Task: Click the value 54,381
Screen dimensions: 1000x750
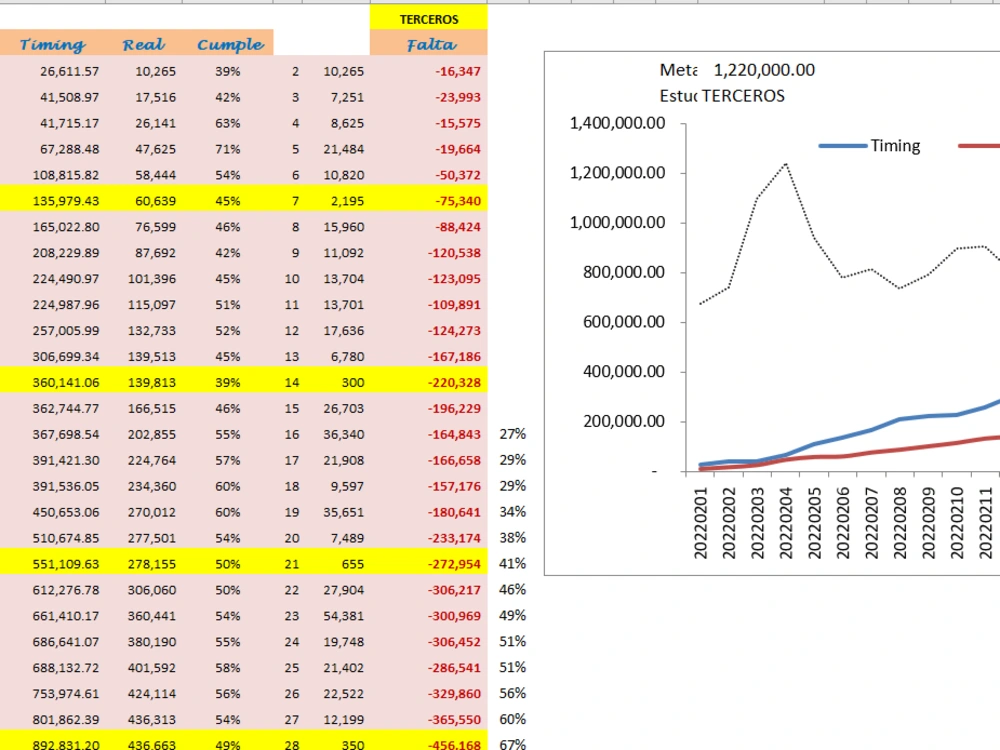Action: click(344, 616)
